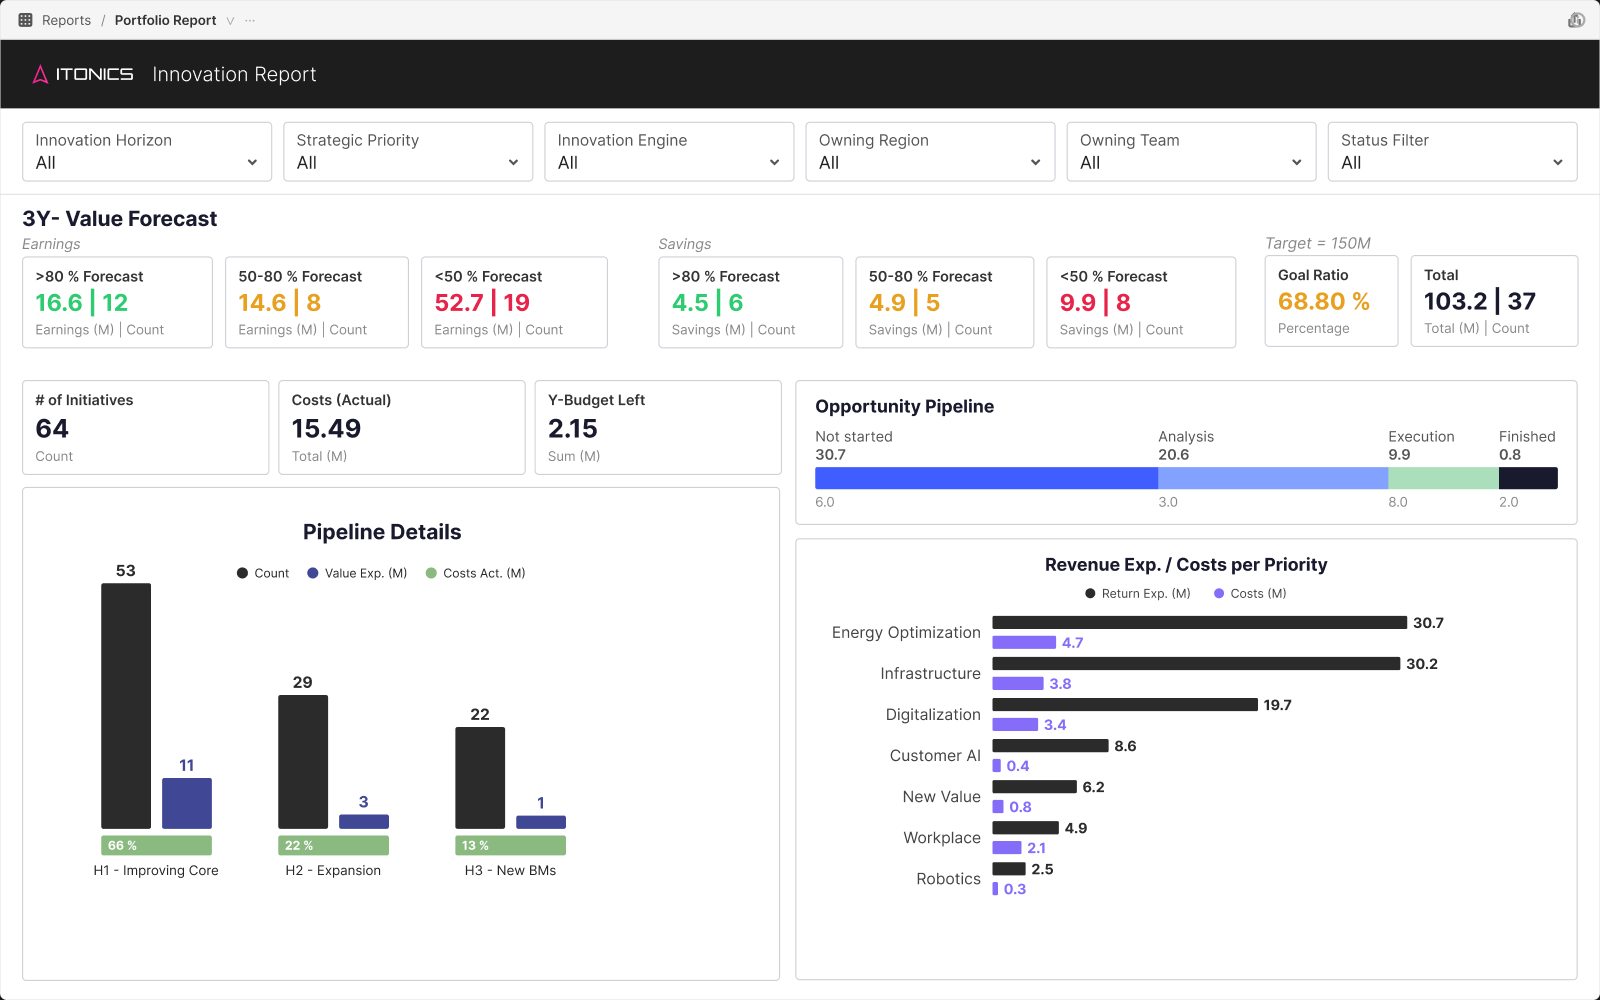Click the 66 % green bar
Image resolution: width=1600 pixels, height=1000 pixels.
156,845
